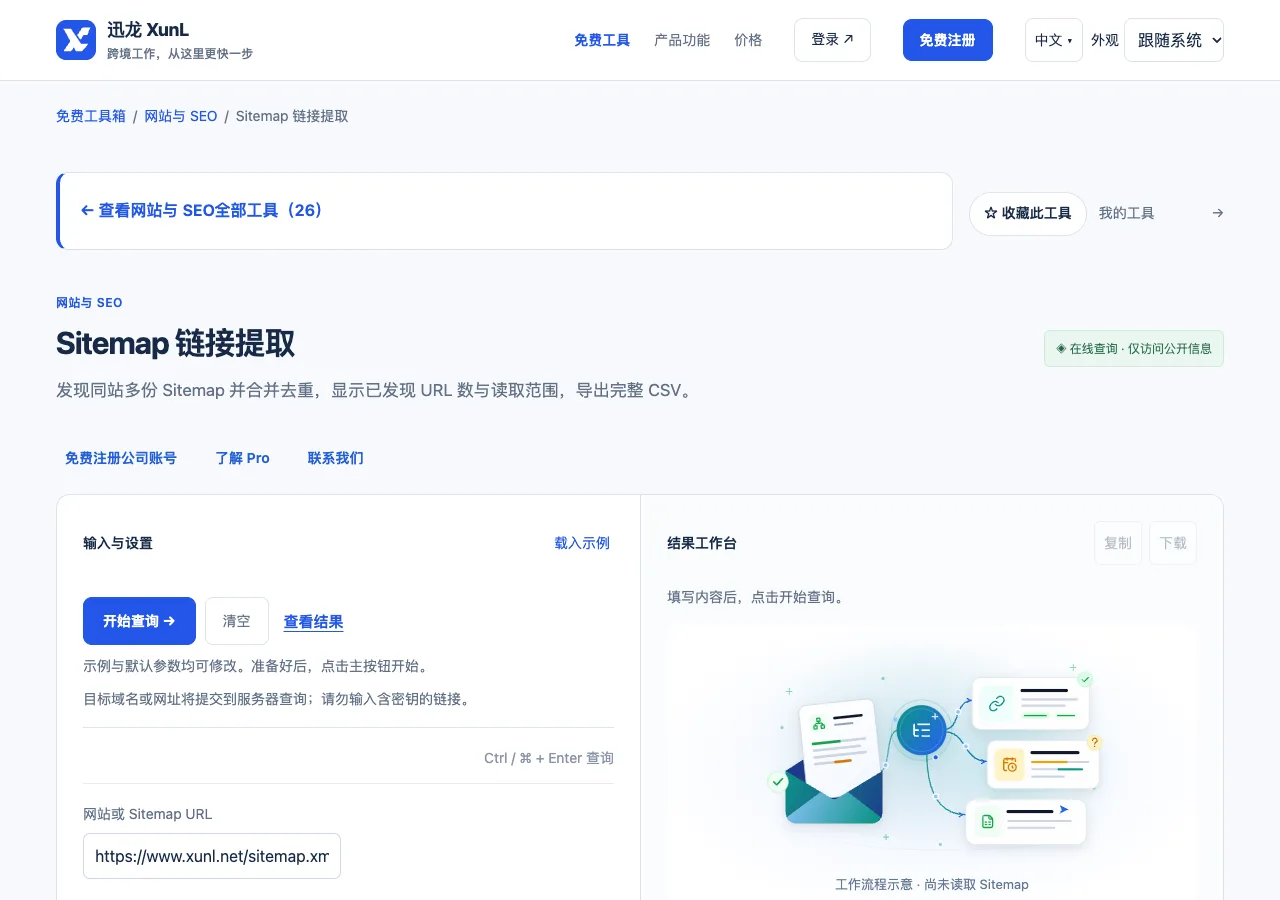Click the 外观 label
This screenshot has width=1280, height=900.
tap(1105, 40)
